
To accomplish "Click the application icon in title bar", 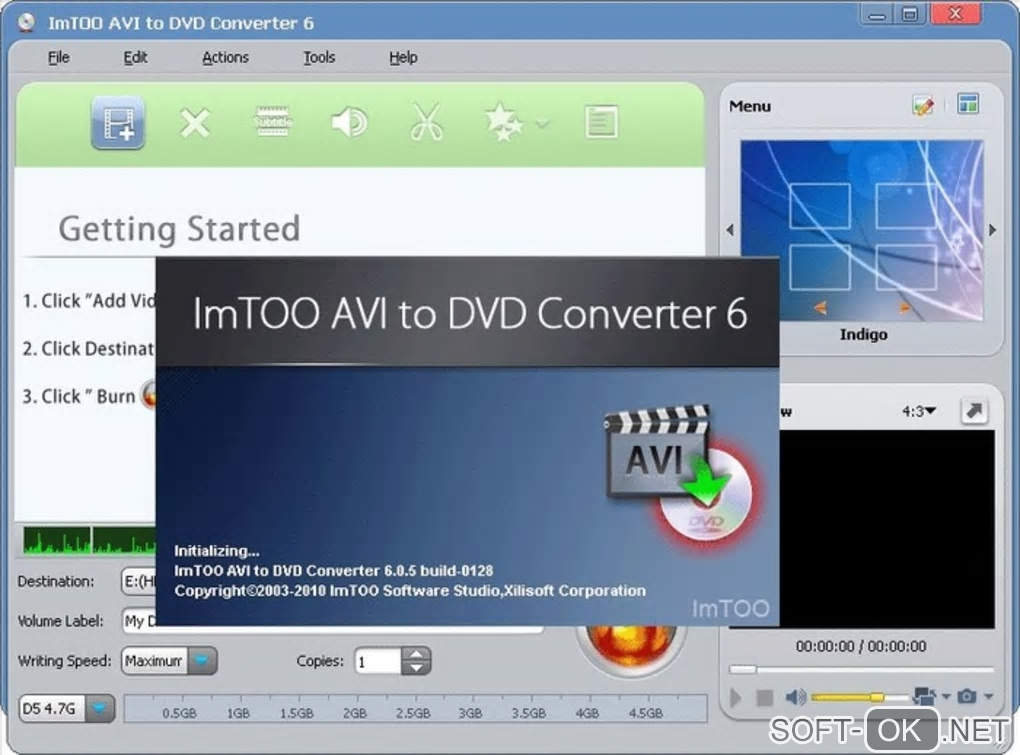I will pos(26,22).
